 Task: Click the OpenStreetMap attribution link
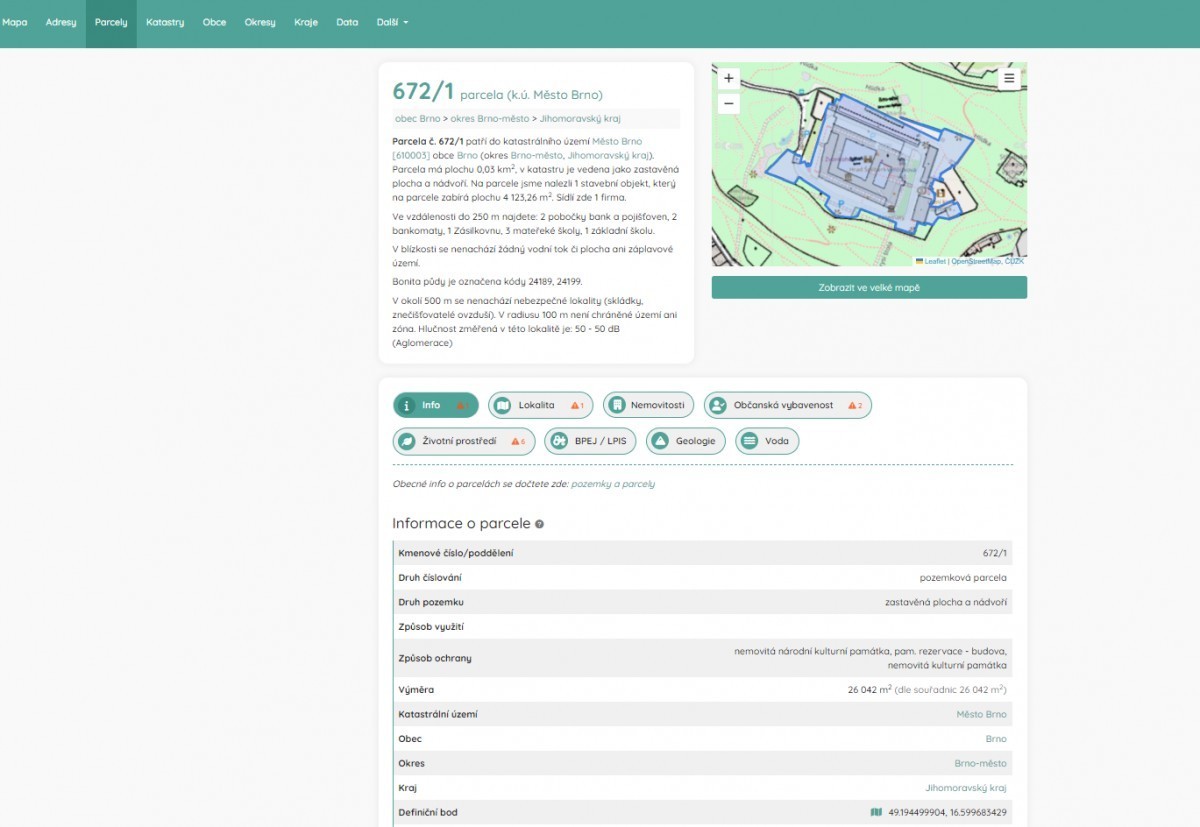[x=976, y=261]
